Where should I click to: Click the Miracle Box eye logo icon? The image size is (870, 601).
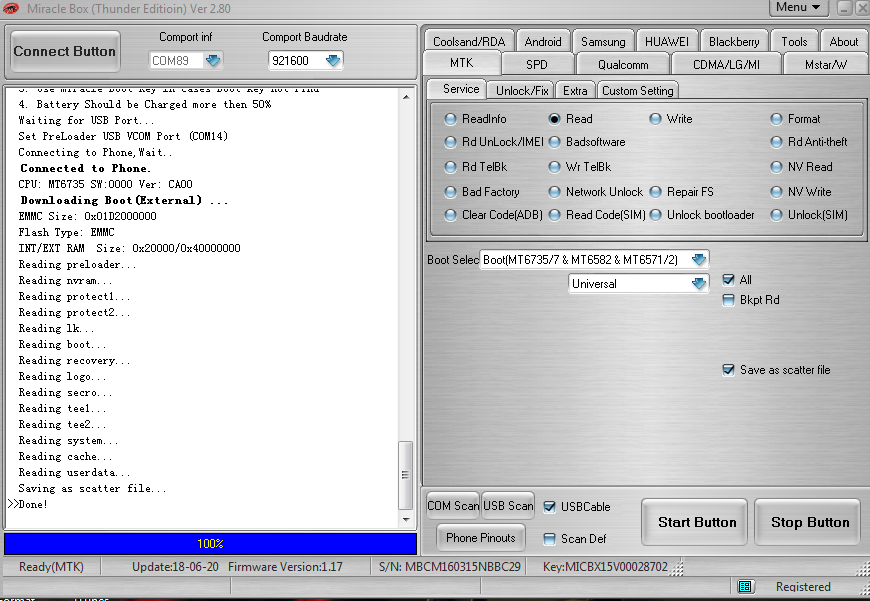[x=11, y=8]
